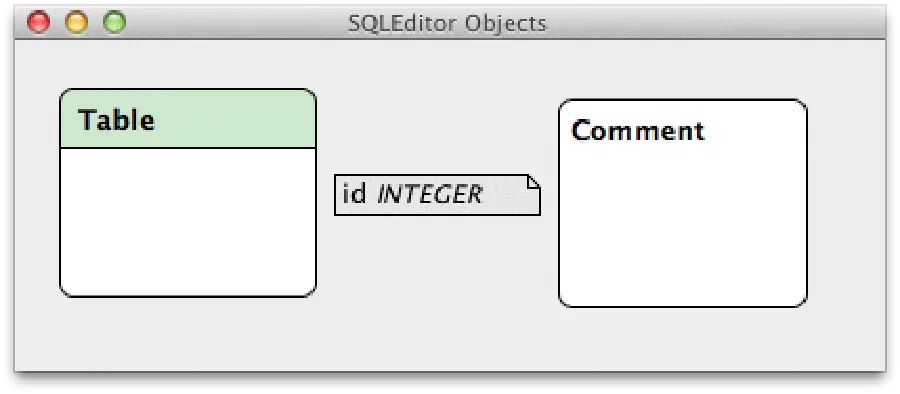Click empty canvas below the id INTEGER field

(437, 276)
